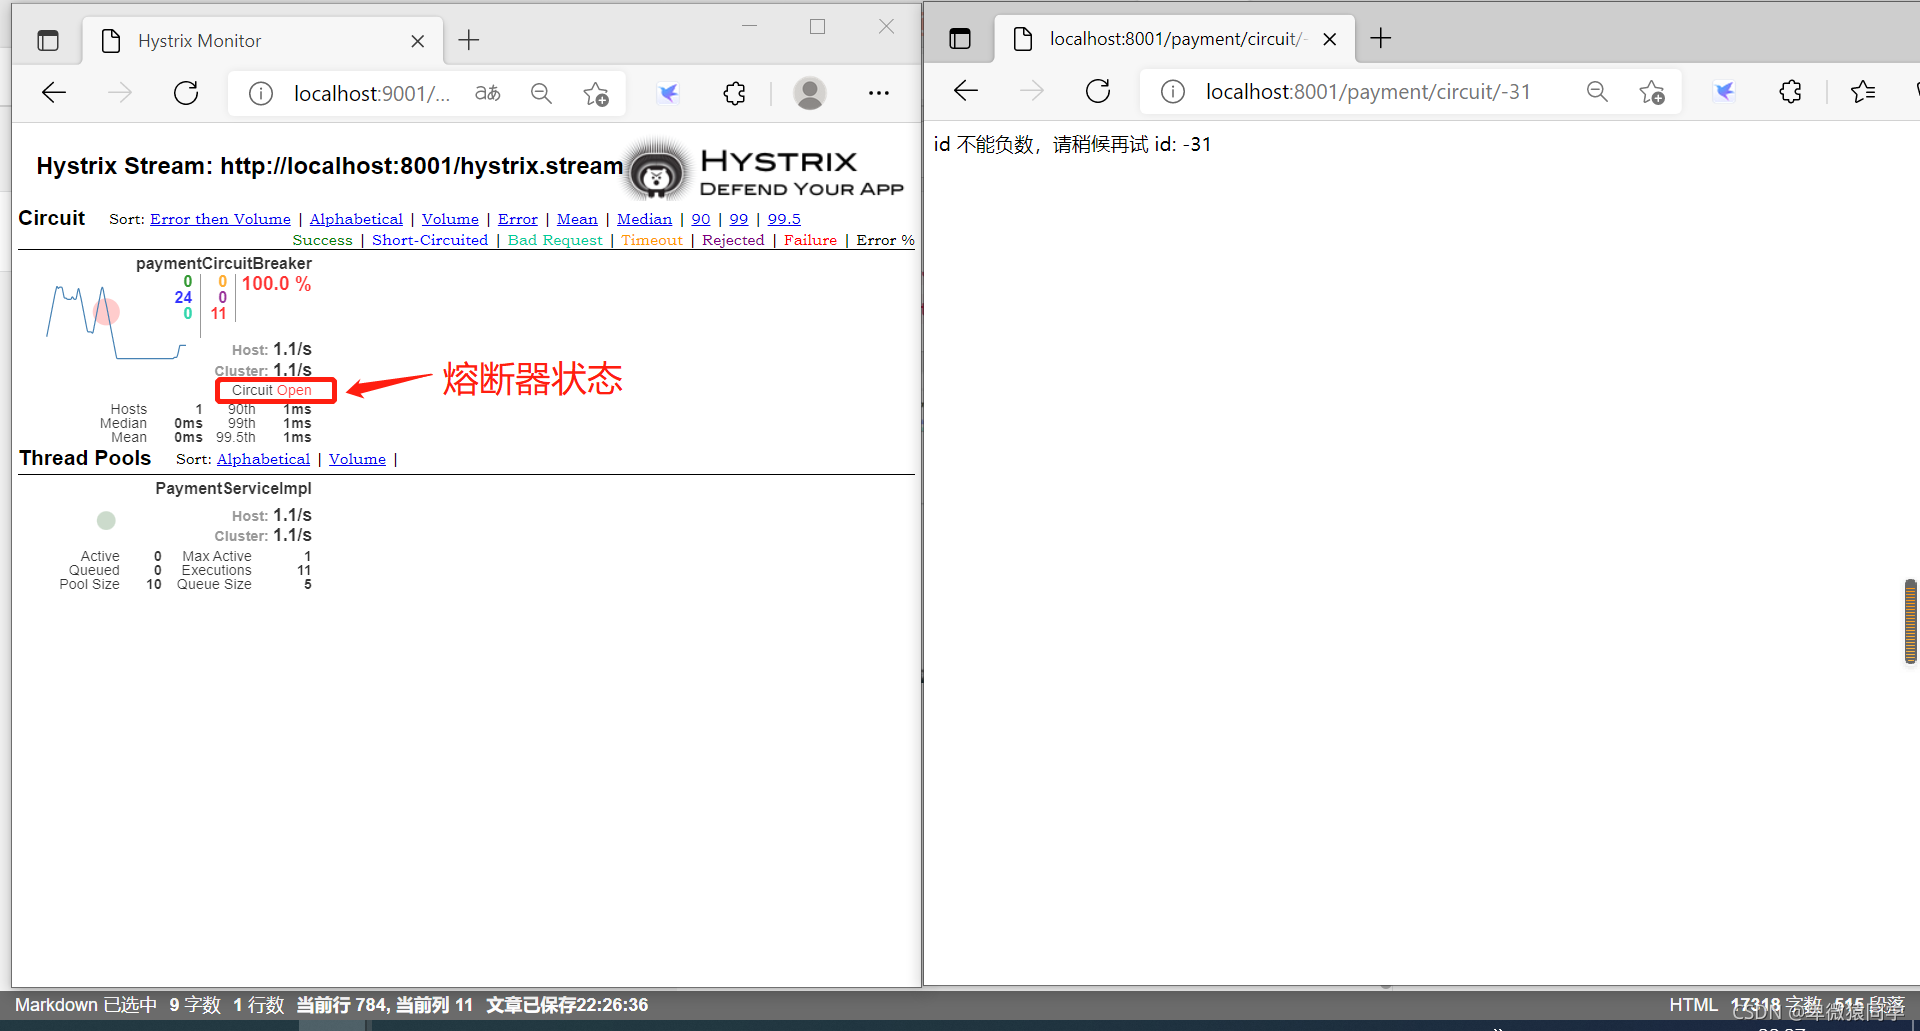Reload the payment circuit page

[x=1098, y=91]
